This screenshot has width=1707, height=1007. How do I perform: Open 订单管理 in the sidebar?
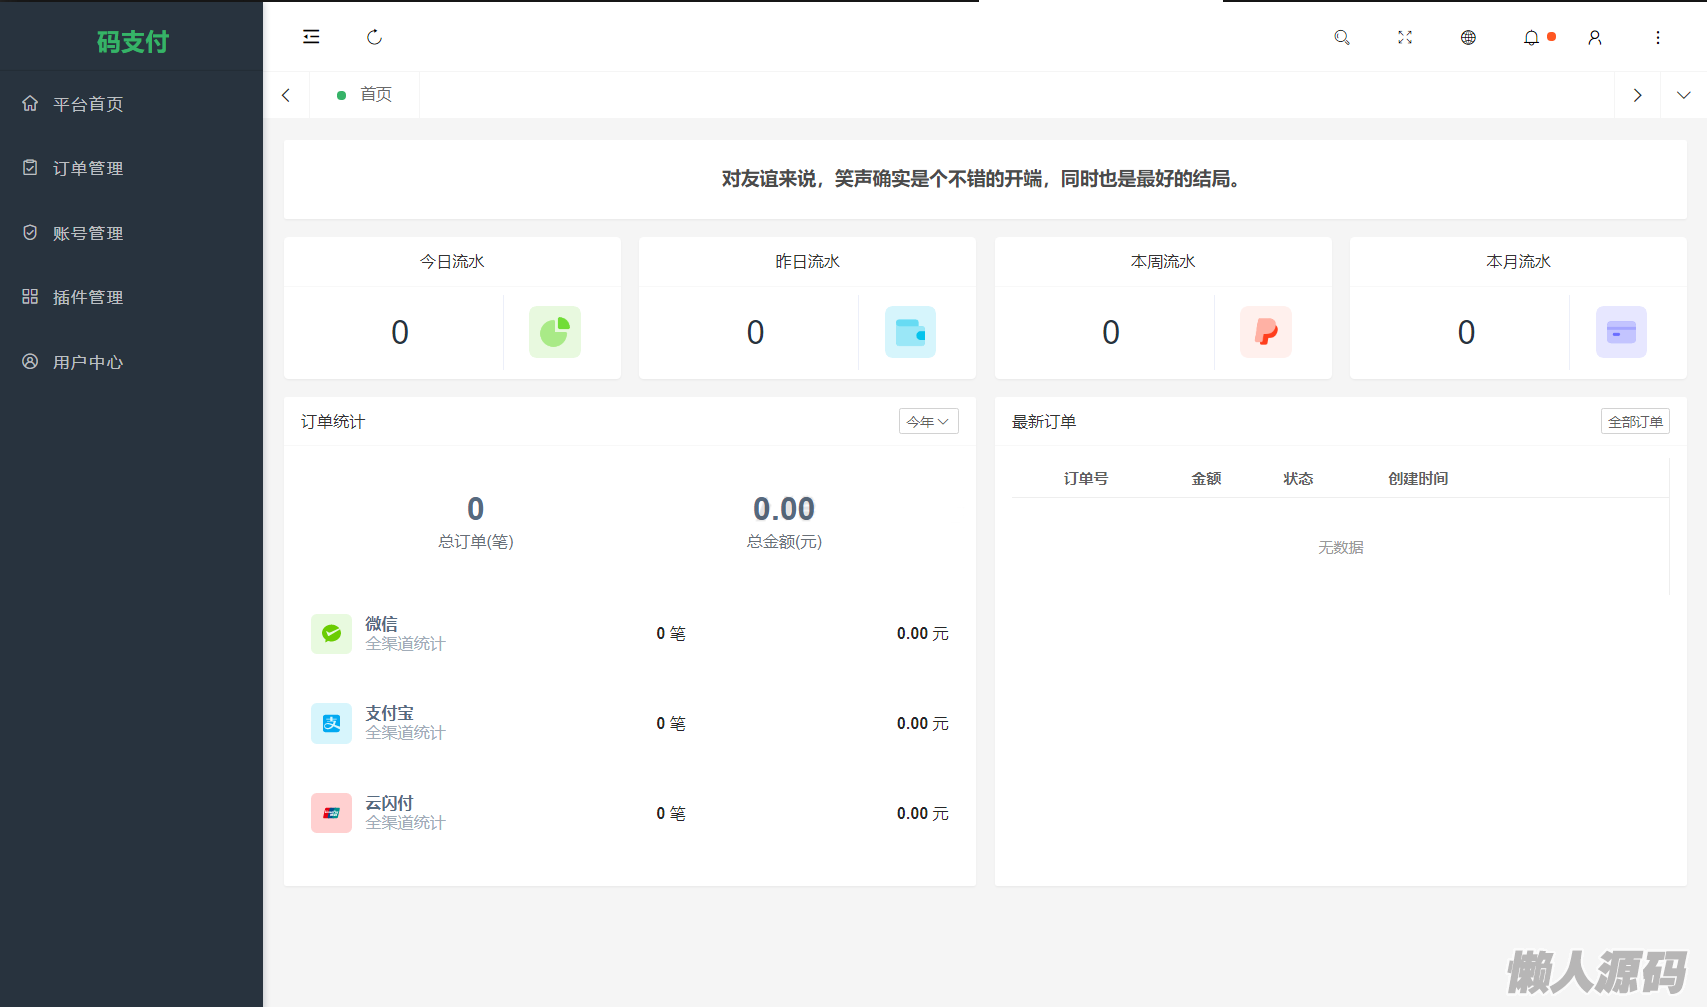point(88,168)
